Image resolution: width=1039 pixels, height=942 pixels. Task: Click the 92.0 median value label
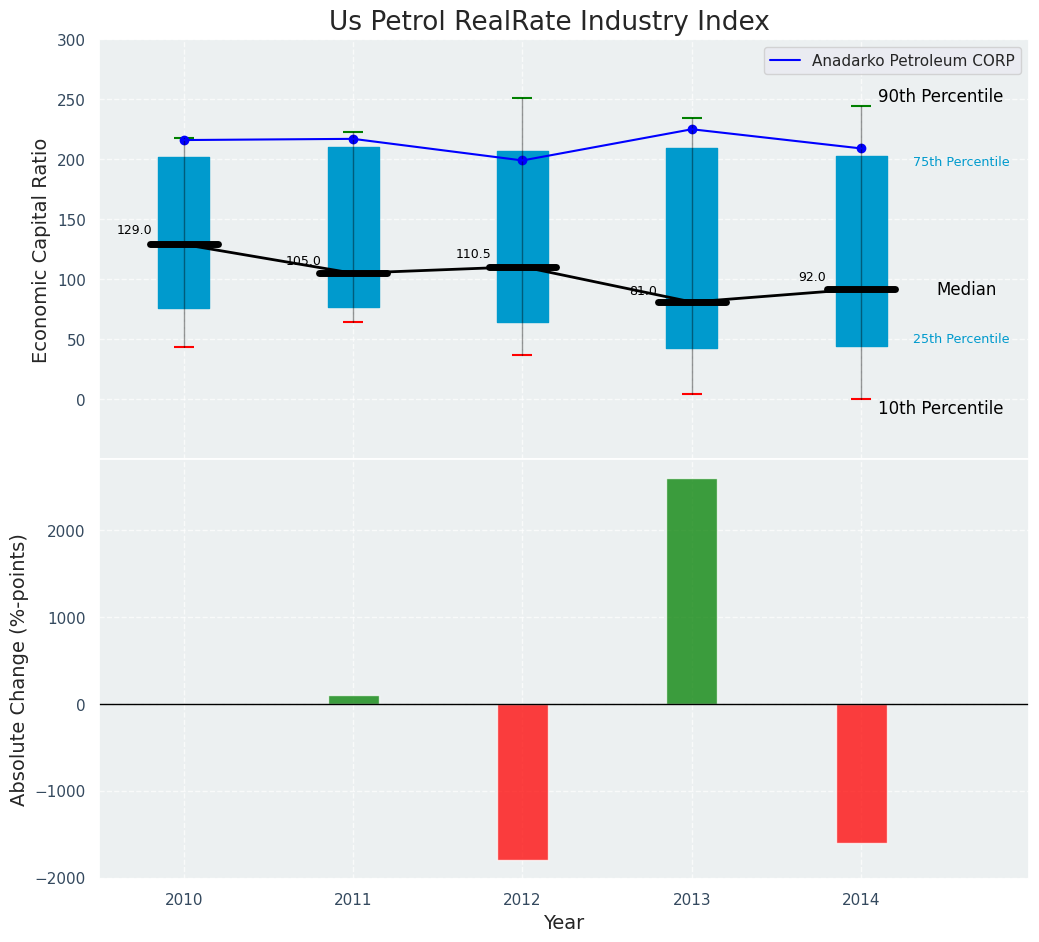pyautogui.click(x=812, y=277)
